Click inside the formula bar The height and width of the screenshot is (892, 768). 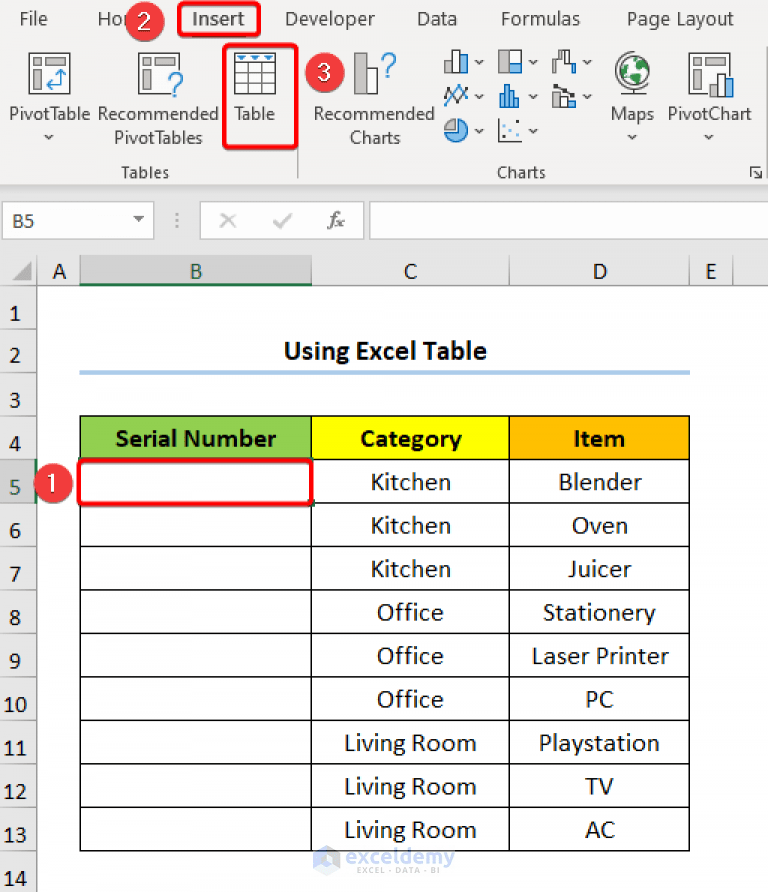569,220
